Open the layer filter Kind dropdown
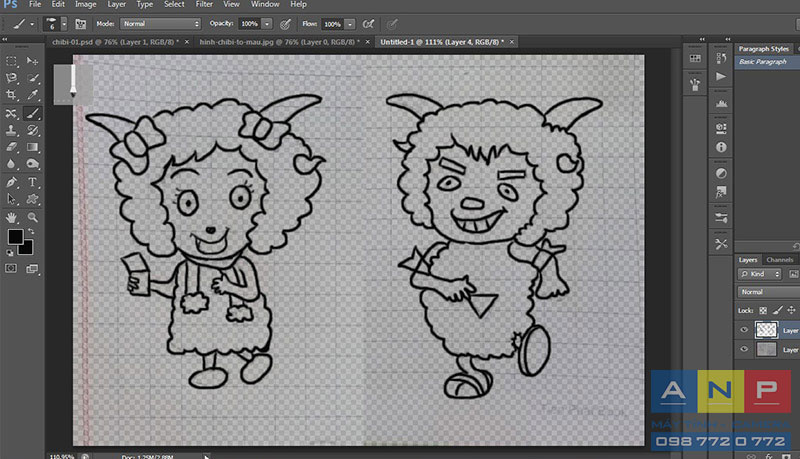This screenshot has width=800, height=459. [x=759, y=274]
